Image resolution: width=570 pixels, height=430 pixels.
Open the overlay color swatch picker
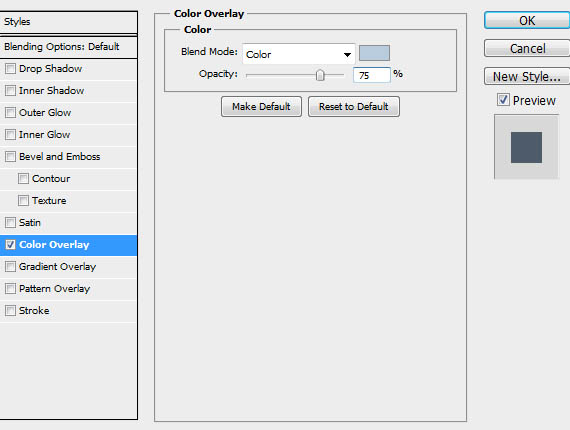[374, 53]
